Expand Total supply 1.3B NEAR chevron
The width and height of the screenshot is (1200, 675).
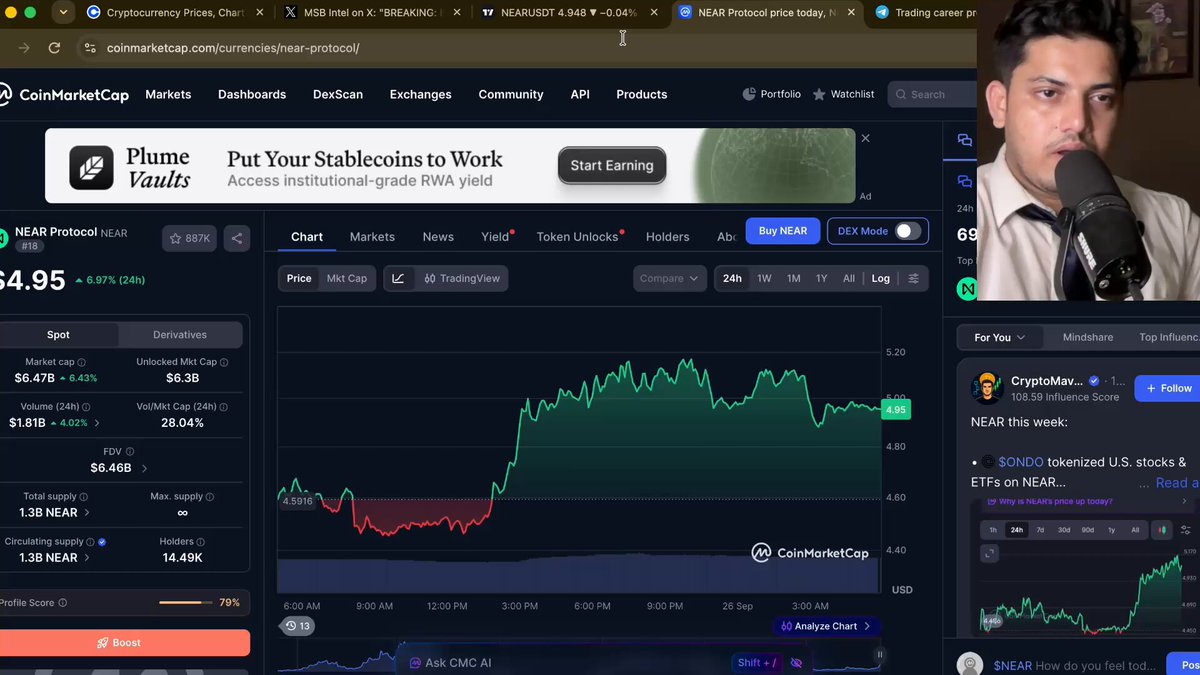(86, 513)
